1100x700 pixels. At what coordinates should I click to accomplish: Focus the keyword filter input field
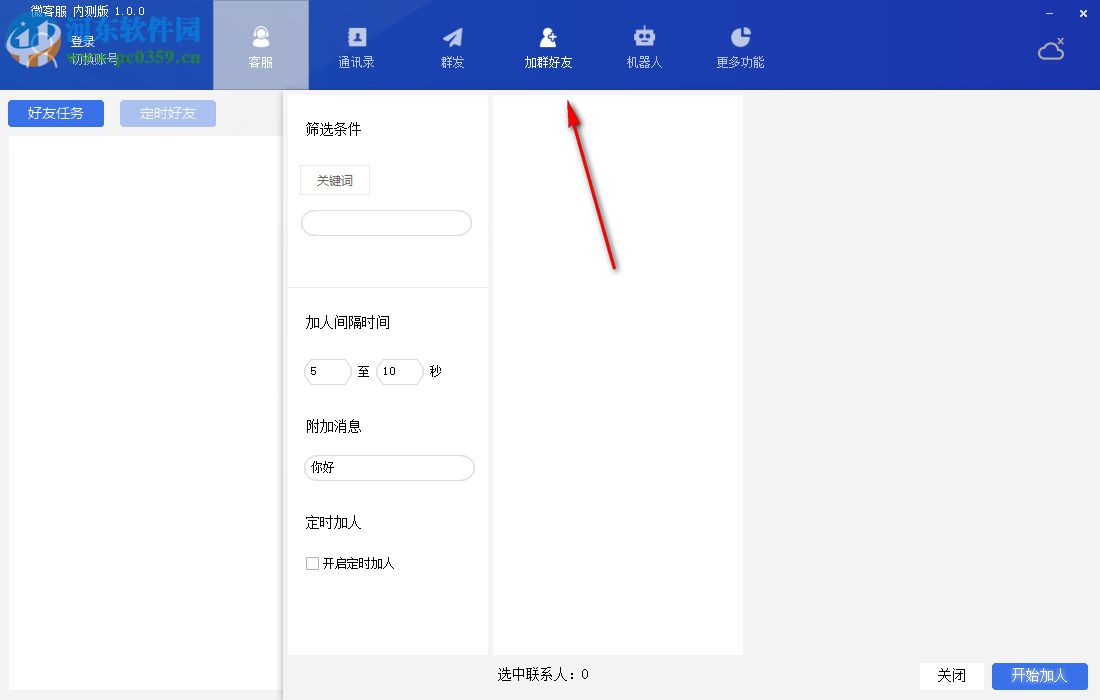tap(387, 223)
